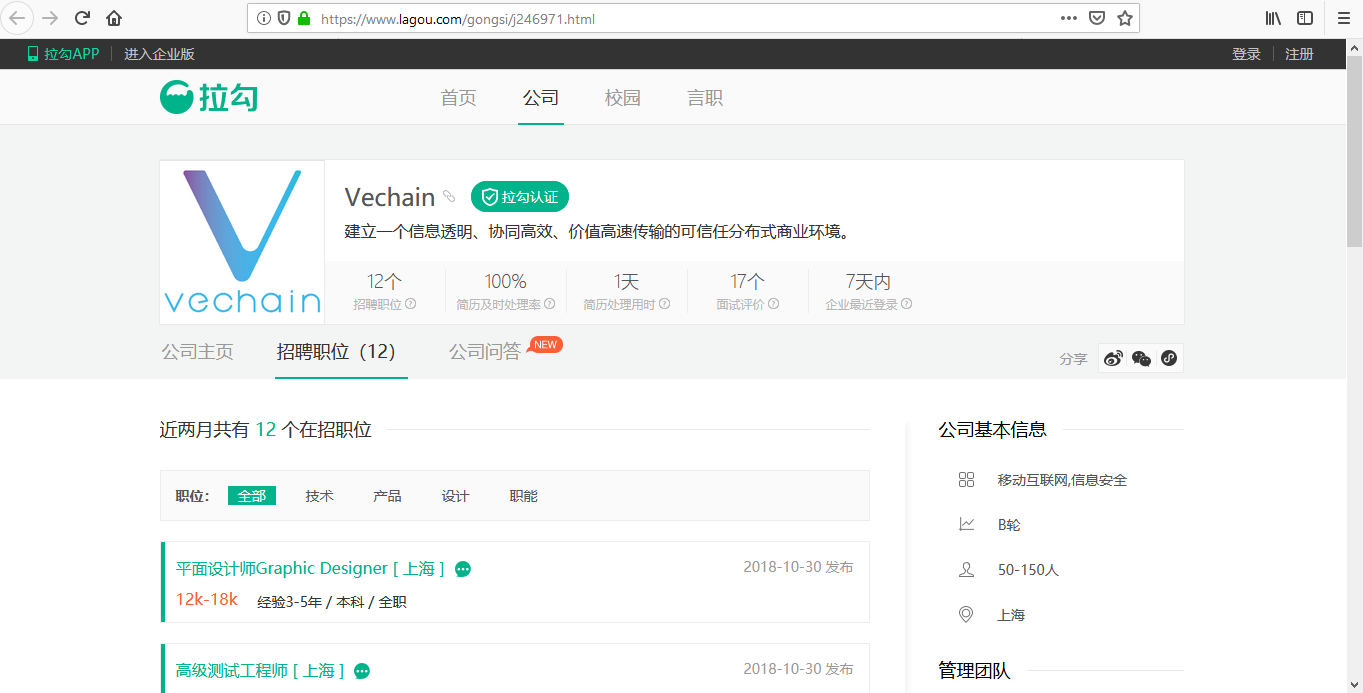Filter positions by 职能

524,496
